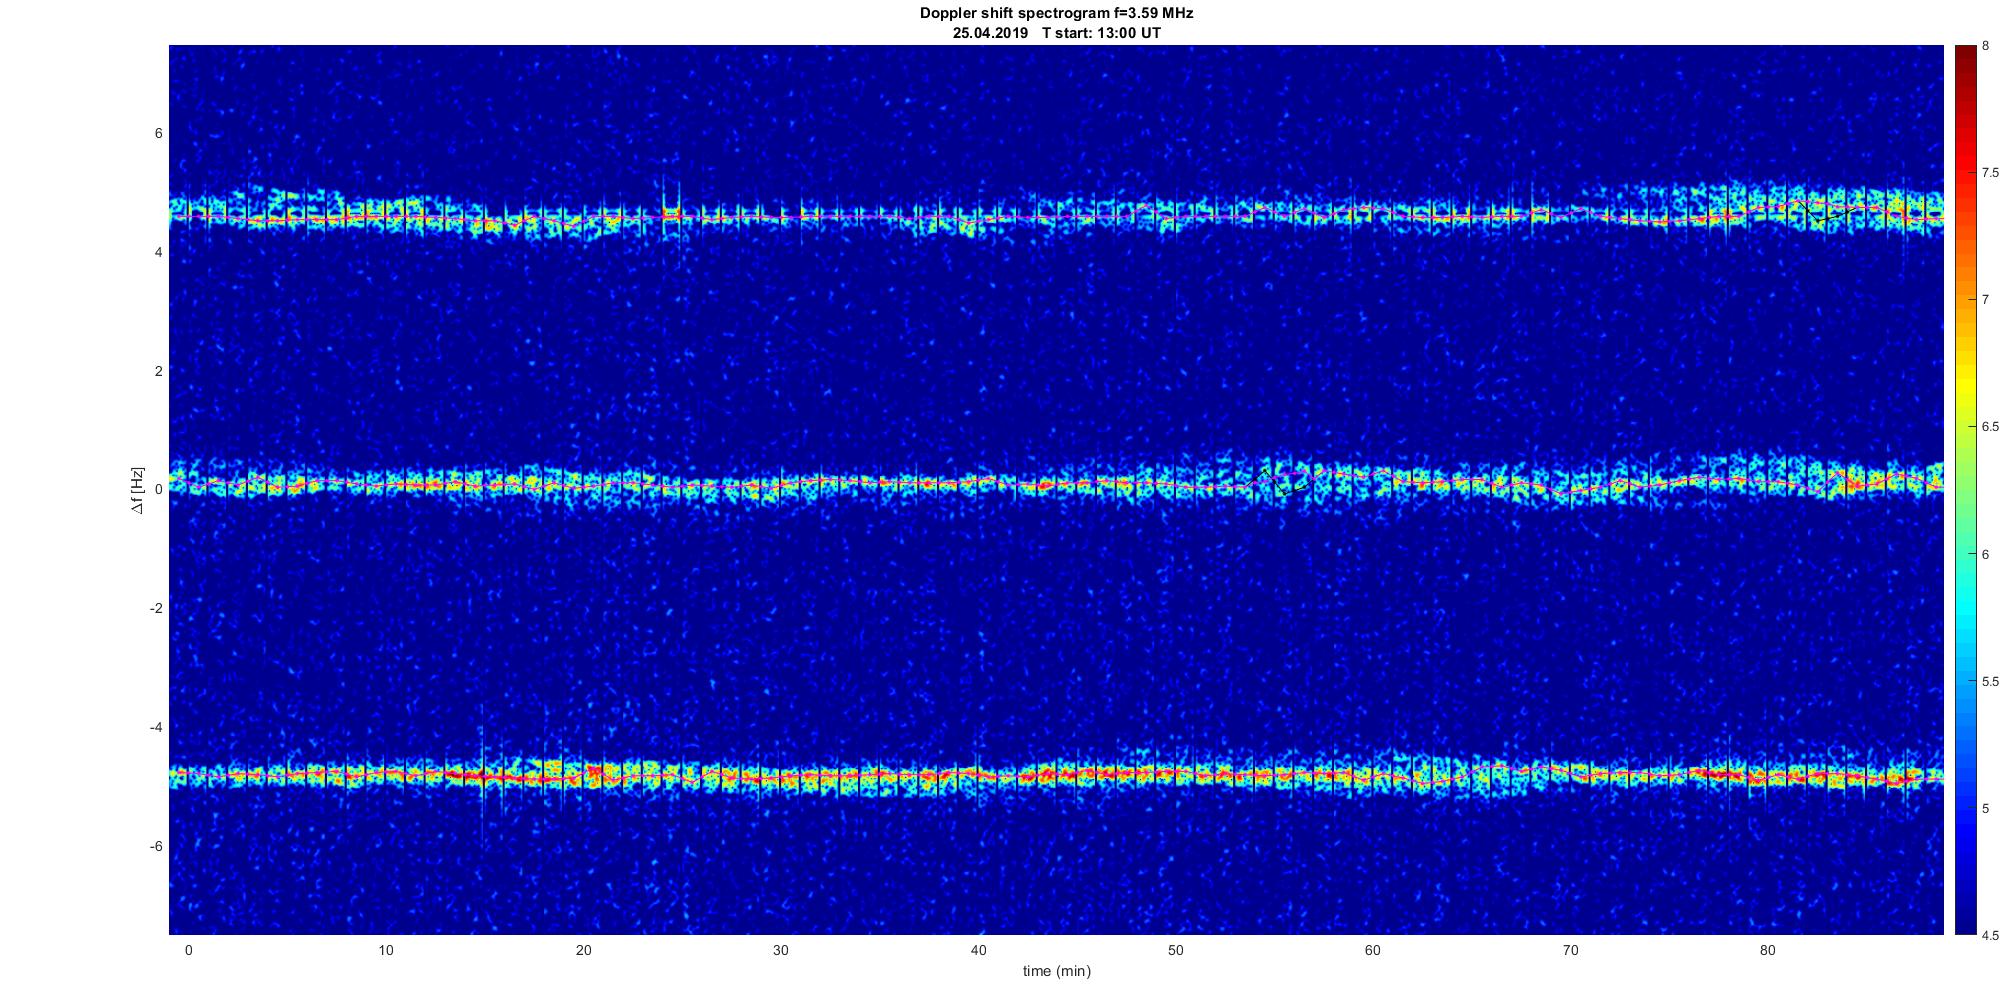Screen dimensions: 2000x1003
Task: Click the black dashed marker on the upper trace
Action: 1828,211
